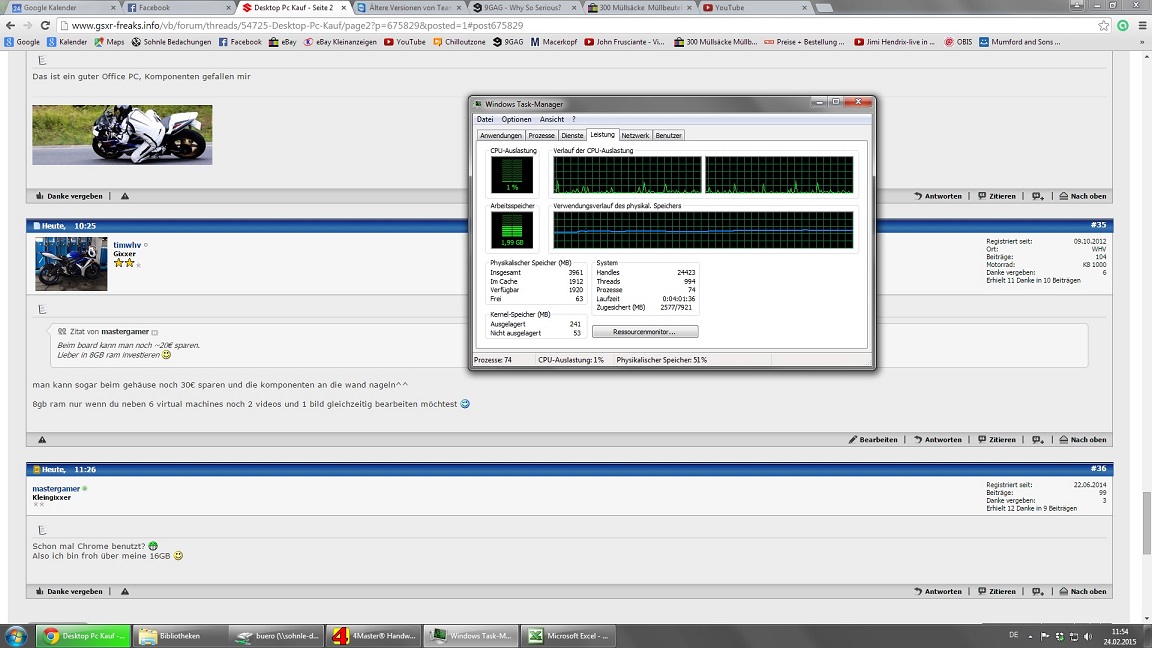Open Microsoft Excel from the taskbar

coord(571,636)
